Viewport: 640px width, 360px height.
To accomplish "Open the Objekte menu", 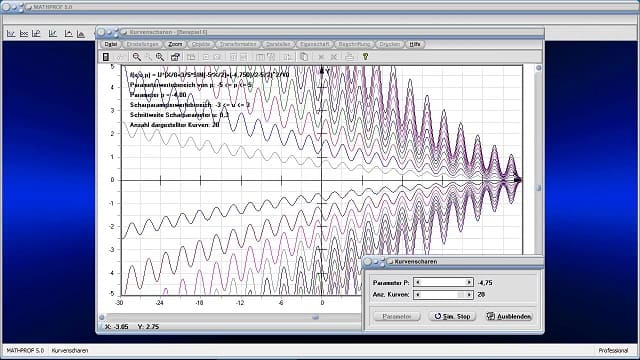I will tap(201, 44).
